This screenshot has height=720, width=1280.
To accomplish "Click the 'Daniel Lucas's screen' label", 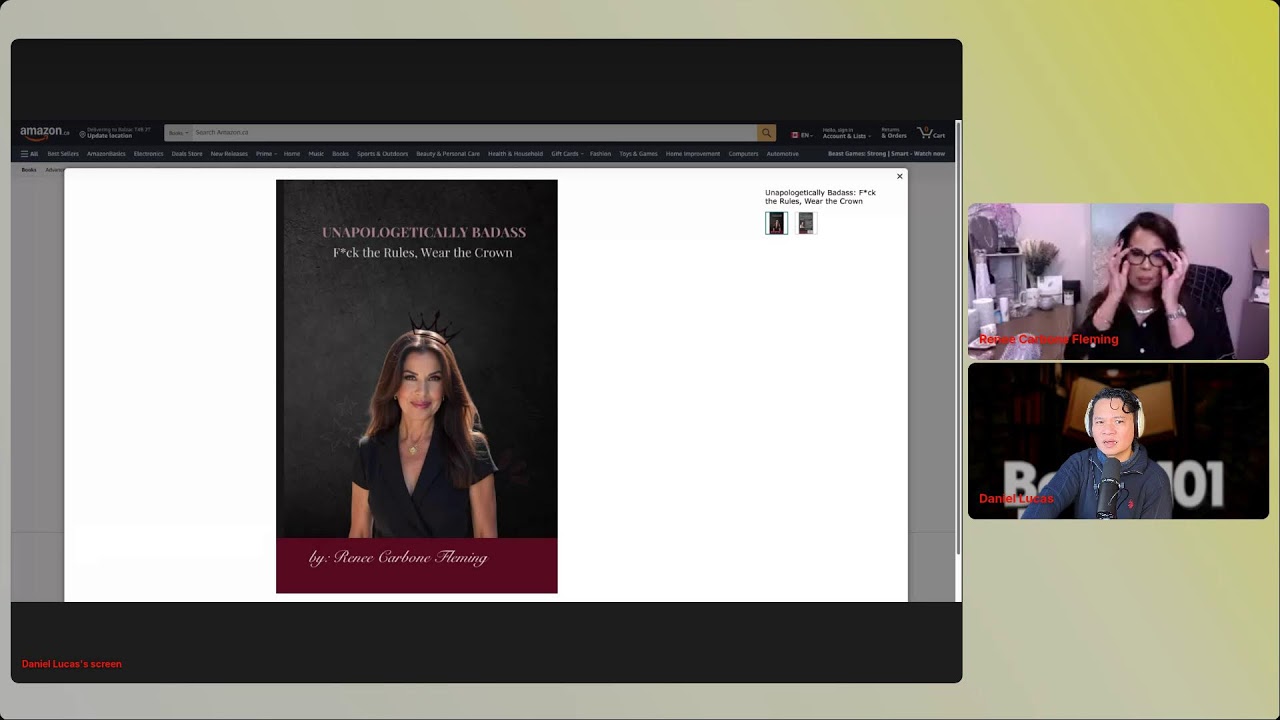I will click(72, 664).
